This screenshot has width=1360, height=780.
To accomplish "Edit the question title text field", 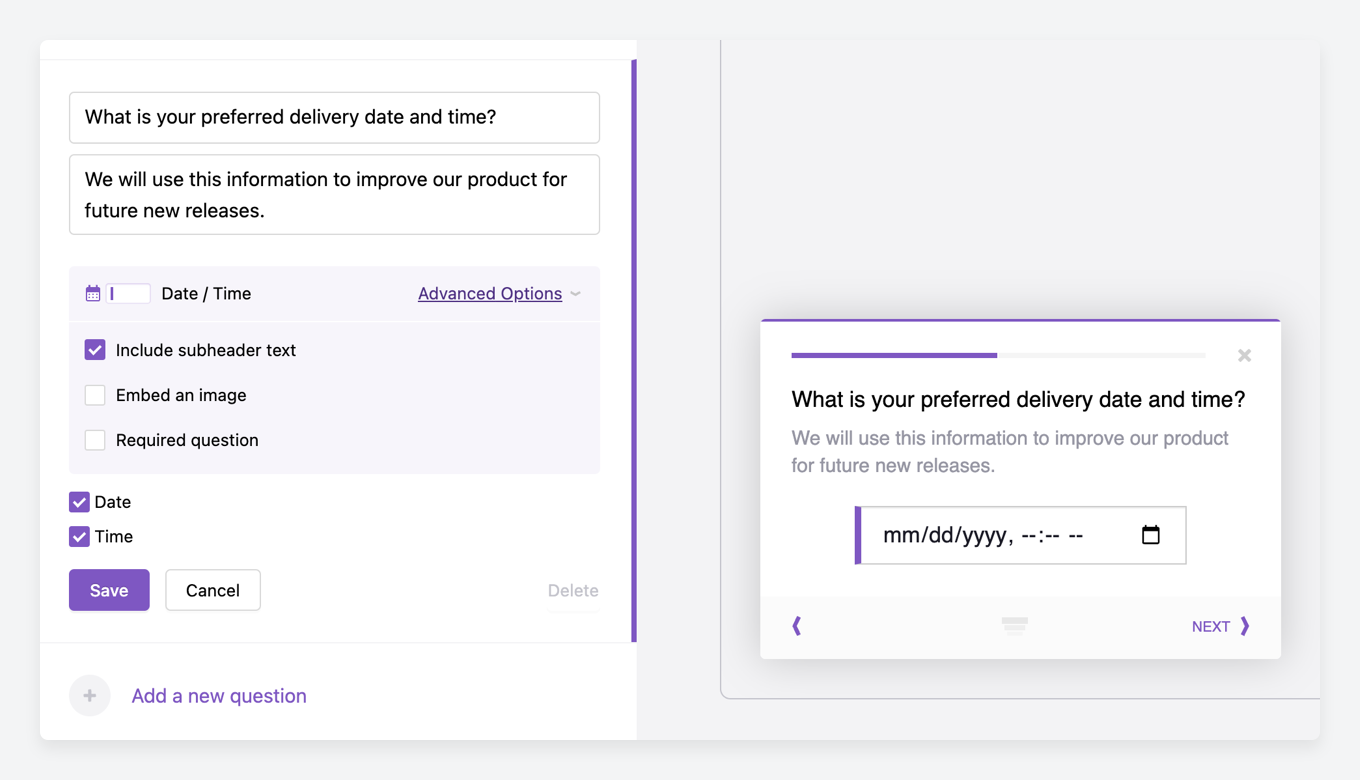I will (x=334, y=117).
